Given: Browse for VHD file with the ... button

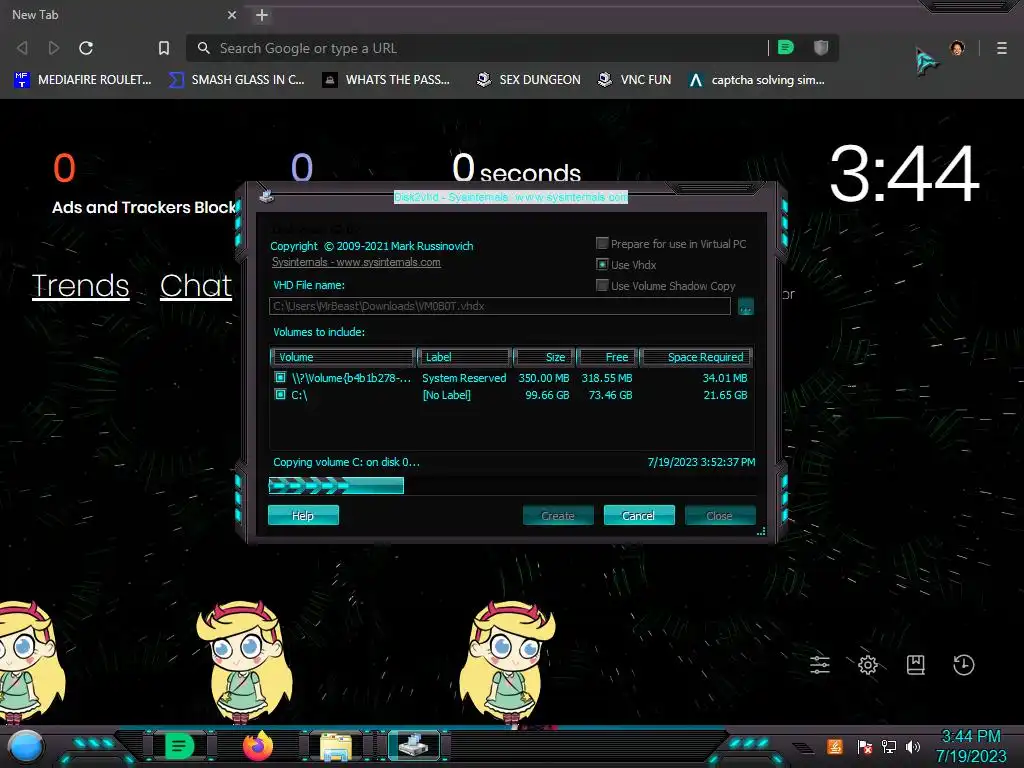Looking at the screenshot, I should (x=745, y=306).
